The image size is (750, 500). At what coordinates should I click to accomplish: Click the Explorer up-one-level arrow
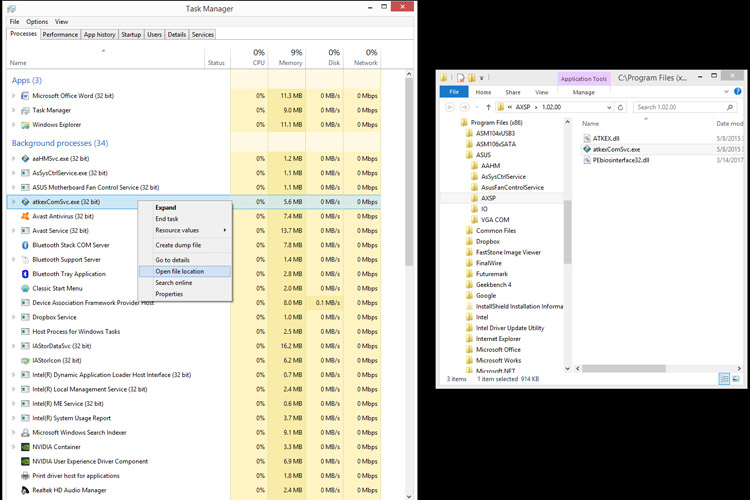488,107
